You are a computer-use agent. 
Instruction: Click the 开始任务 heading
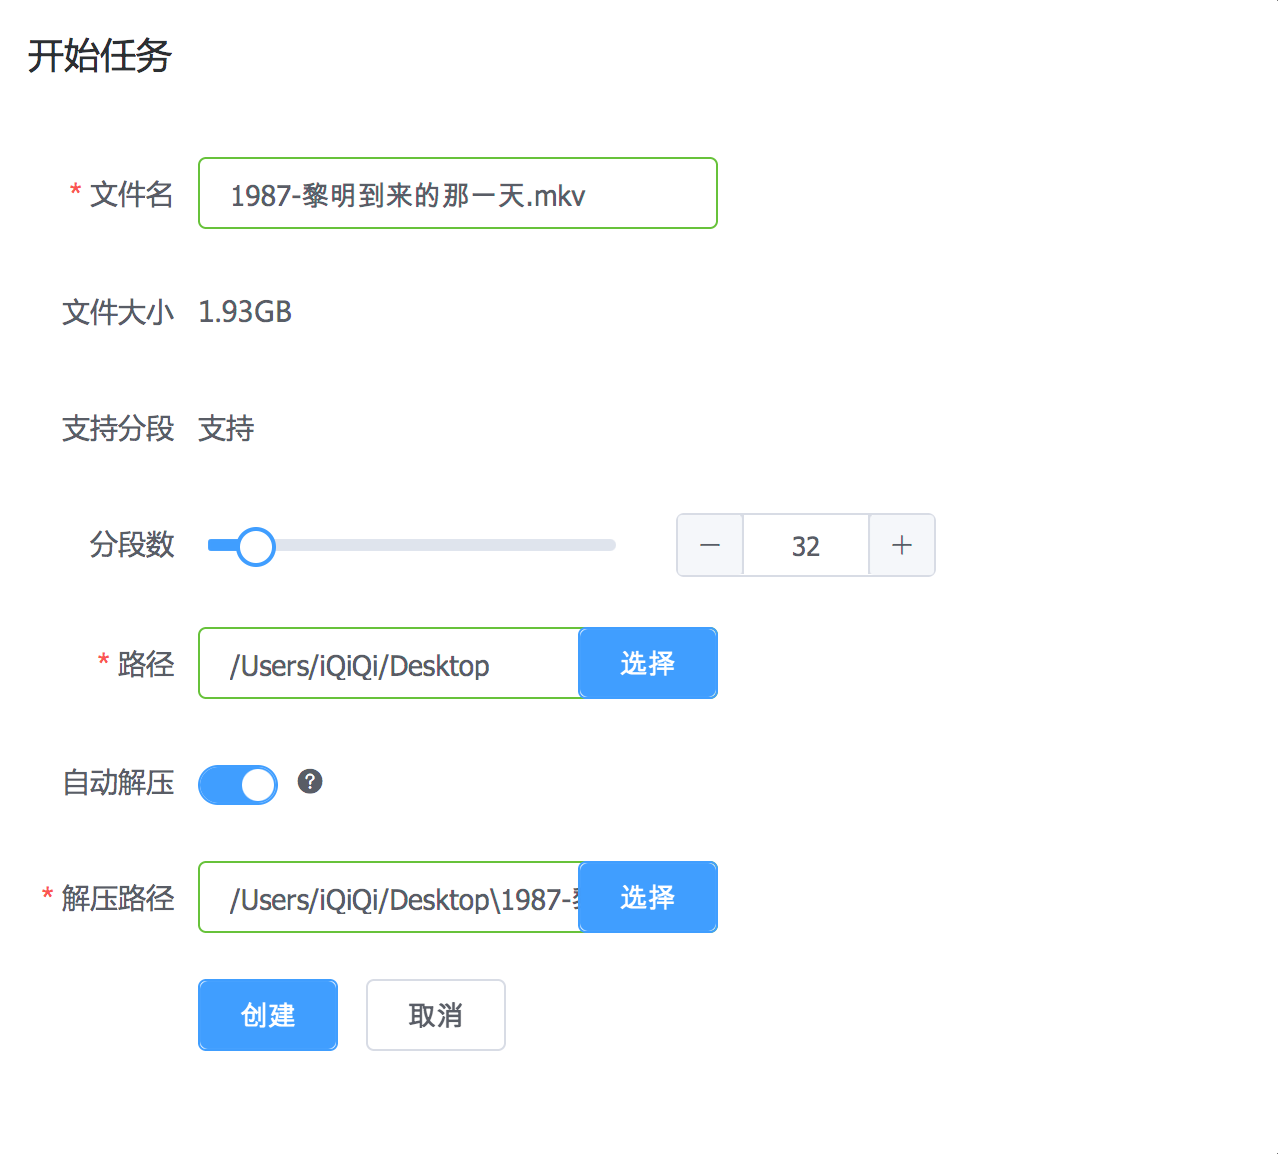click(x=99, y=56)
